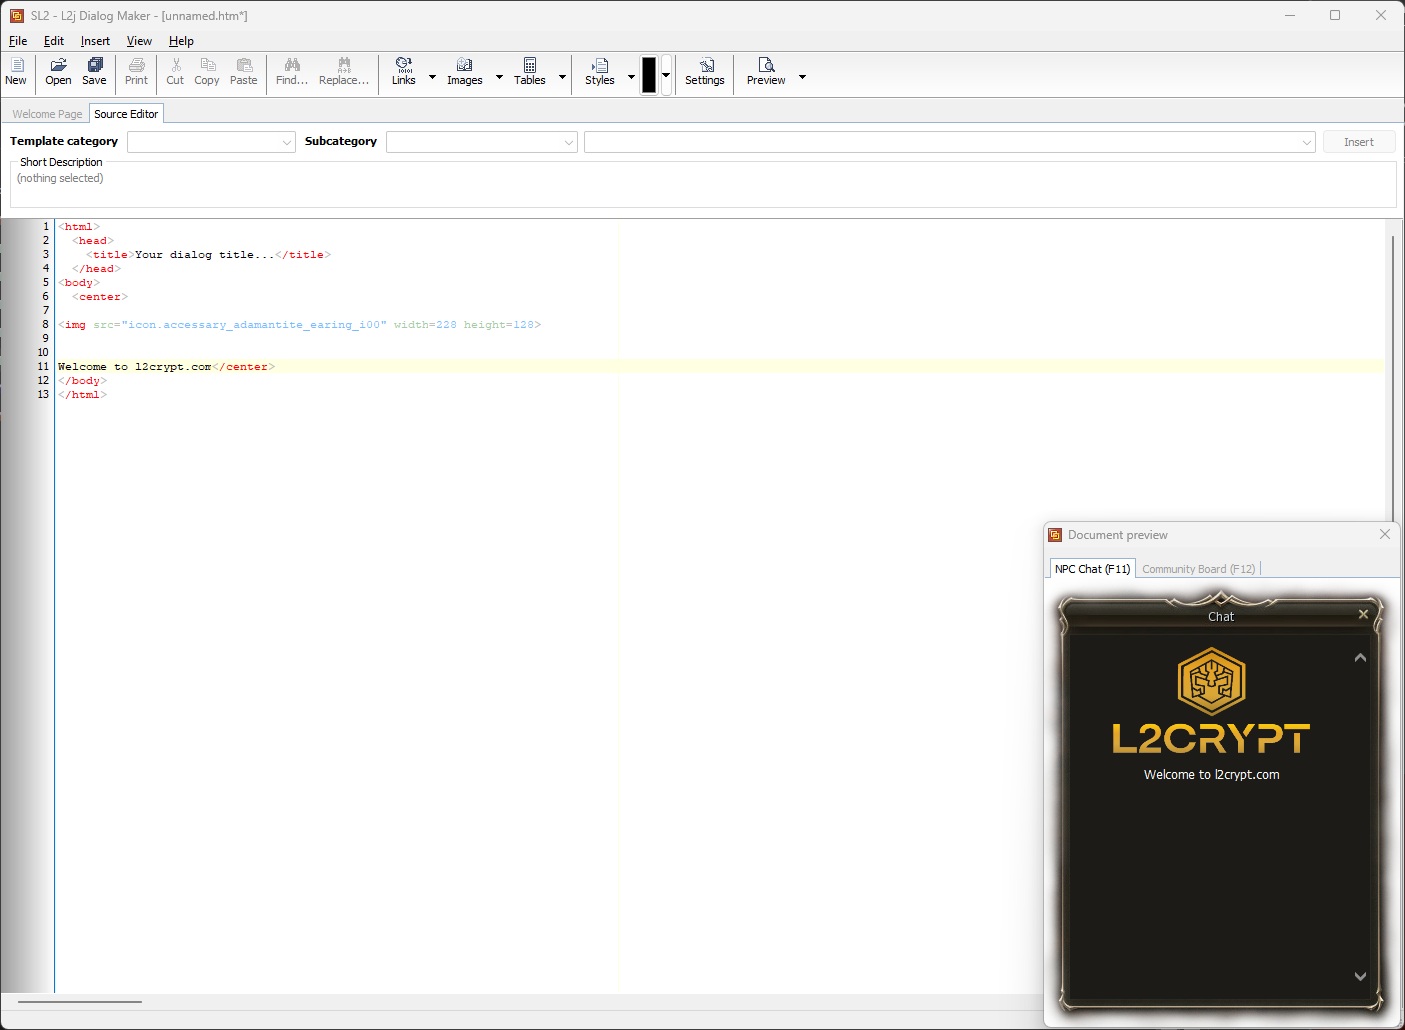Open the Find dialog with the binoculars icon
1405x1030 pixels.
291,72
